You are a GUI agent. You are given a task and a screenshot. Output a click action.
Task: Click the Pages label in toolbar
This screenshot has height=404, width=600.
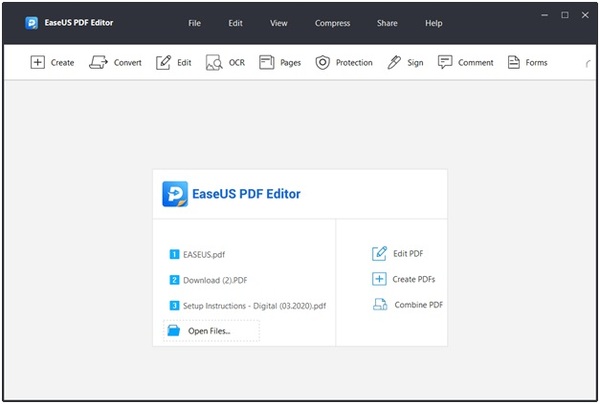point(290,62)
